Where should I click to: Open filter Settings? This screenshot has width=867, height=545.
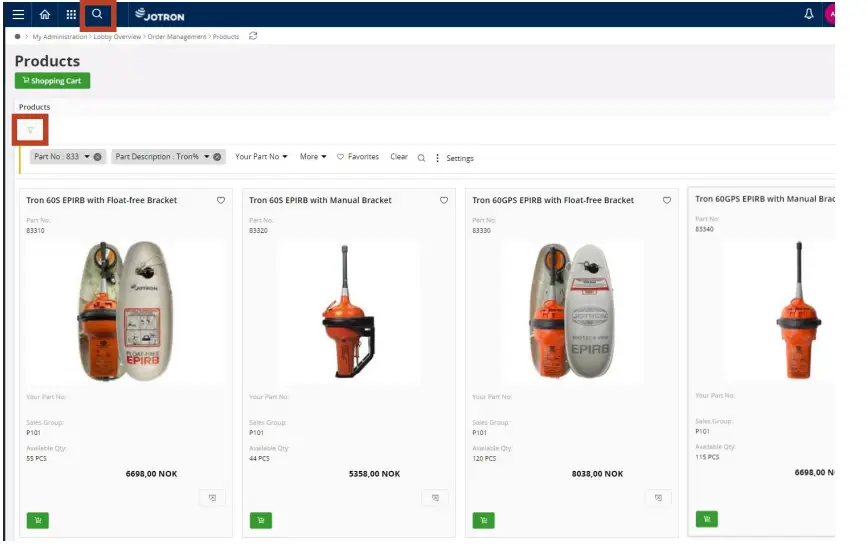pyautogui.click(x=459, y=158)
